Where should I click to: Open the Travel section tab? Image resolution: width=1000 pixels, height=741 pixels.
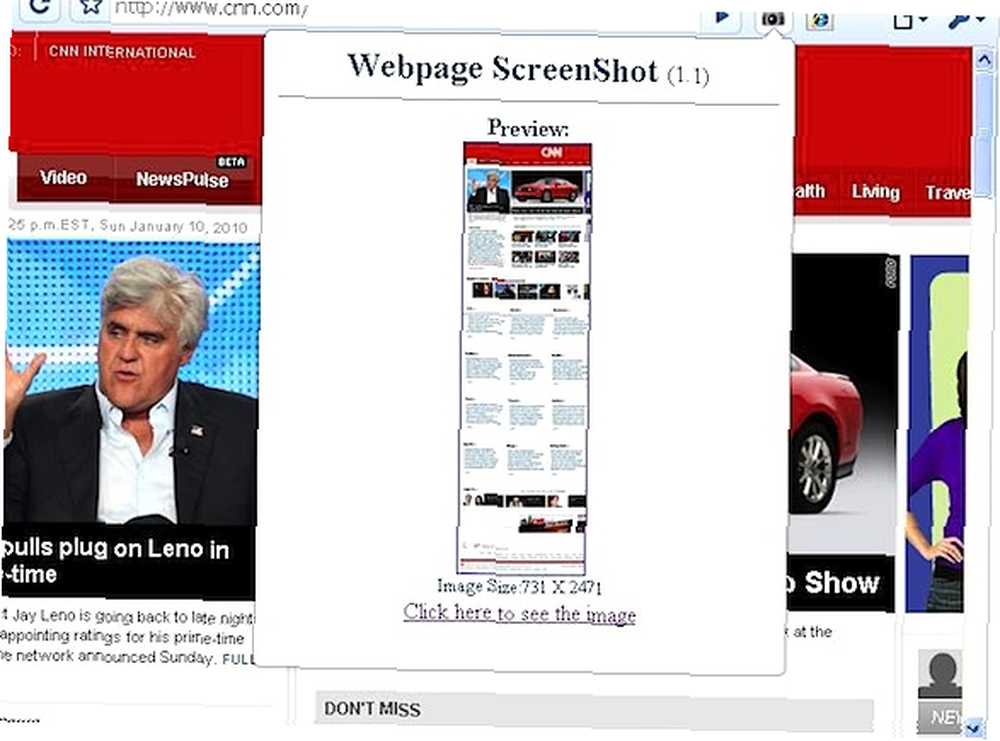948,193
